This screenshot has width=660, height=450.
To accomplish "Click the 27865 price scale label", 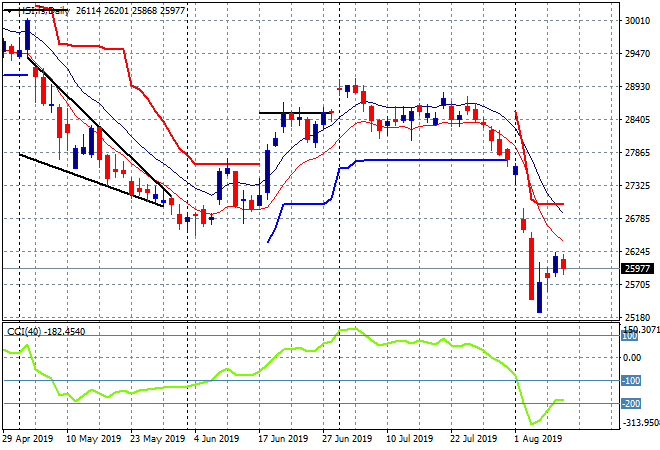I will [x=637, y=152].
